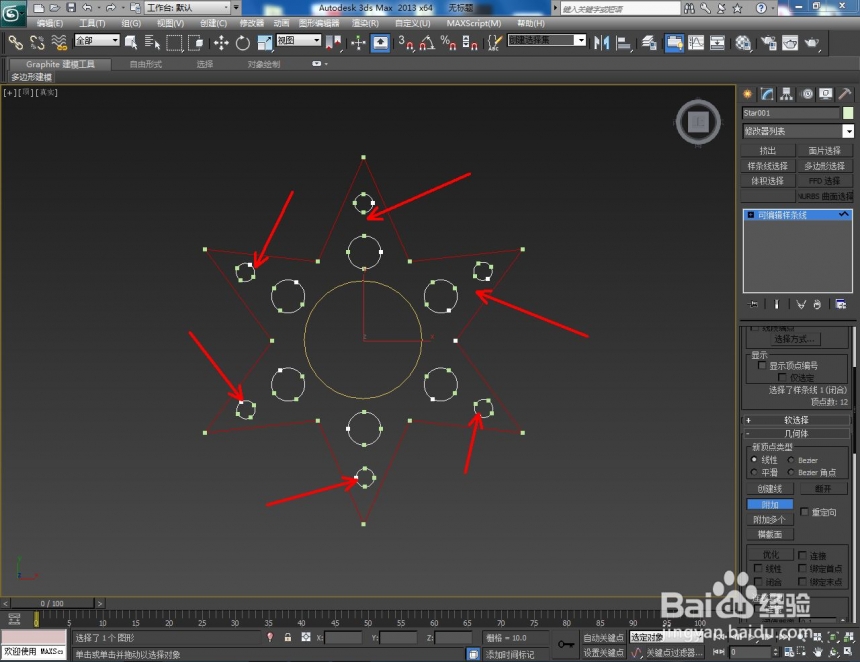The width and height of the screenshot is (860, 662).
Task: Enable the 绑定首点 checkbox
Action: click(802, 568)
